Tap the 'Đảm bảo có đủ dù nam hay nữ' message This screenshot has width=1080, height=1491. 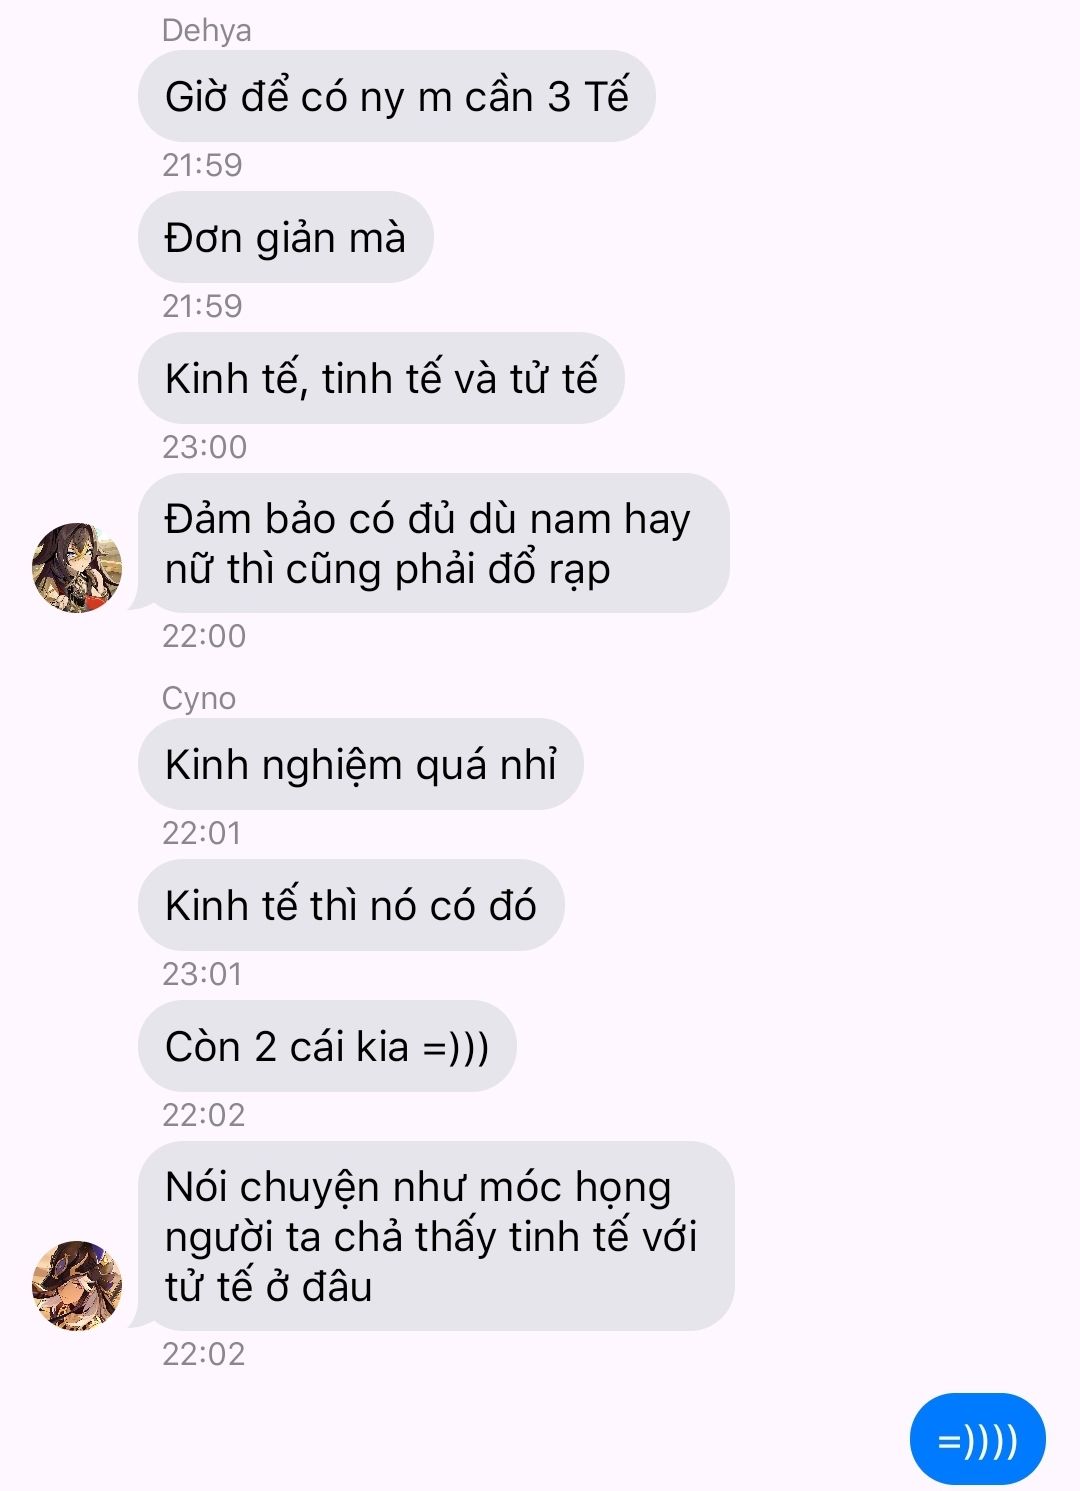coord(434,543)
